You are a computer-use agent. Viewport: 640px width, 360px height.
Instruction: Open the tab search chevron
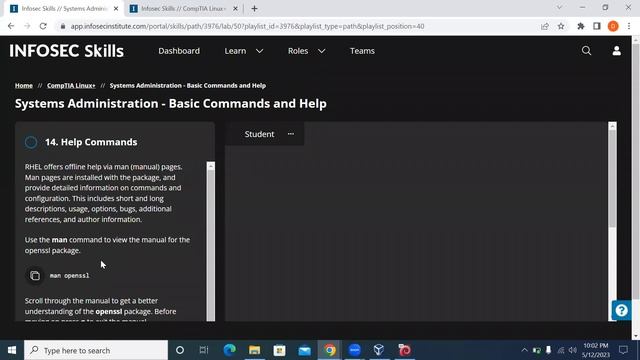[560, 7]
